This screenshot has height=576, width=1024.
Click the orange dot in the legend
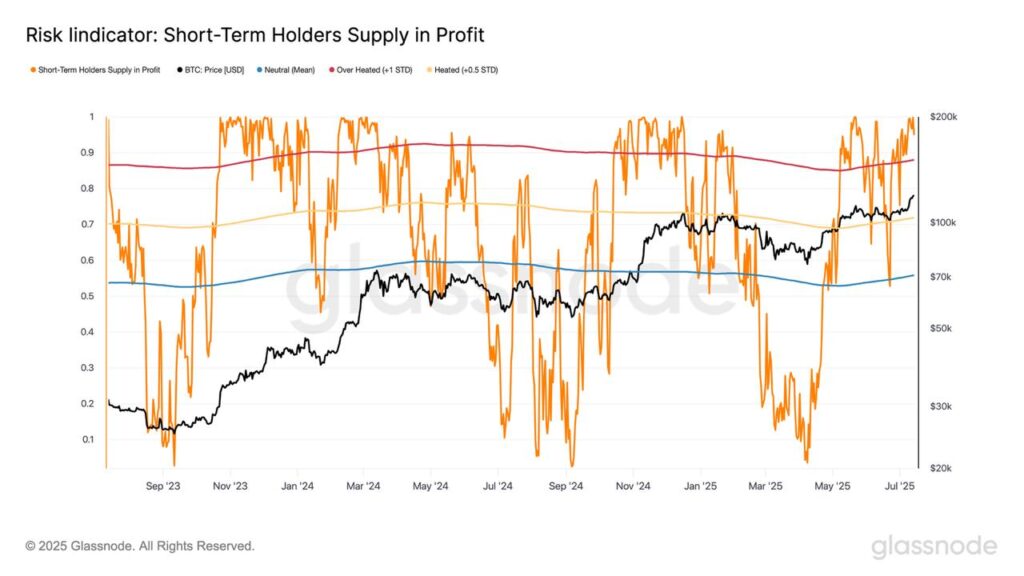tap(35, 69)
